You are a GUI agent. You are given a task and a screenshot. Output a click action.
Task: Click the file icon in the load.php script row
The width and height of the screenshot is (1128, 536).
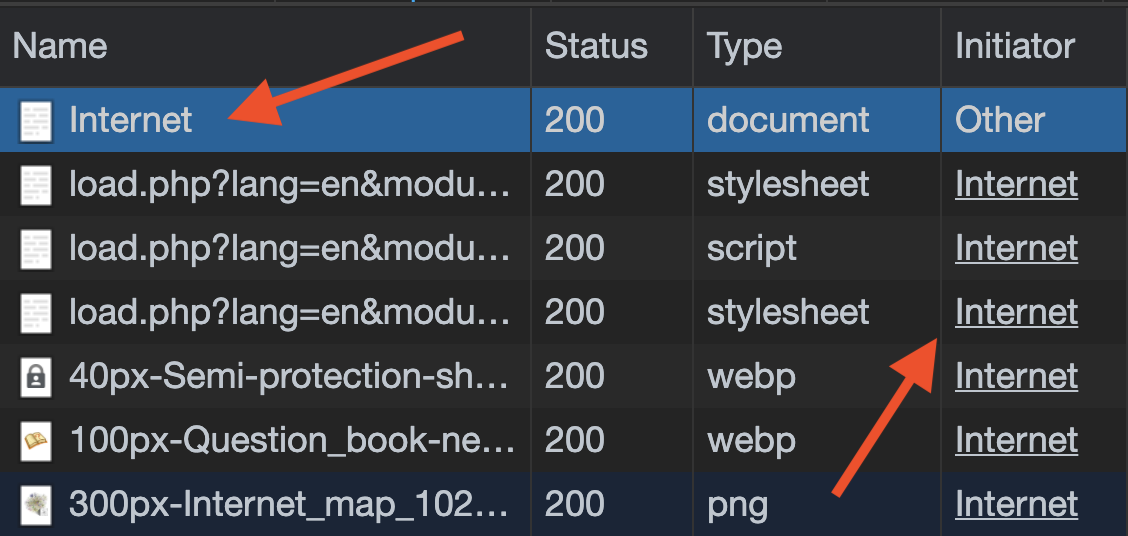tap(36, 249)
